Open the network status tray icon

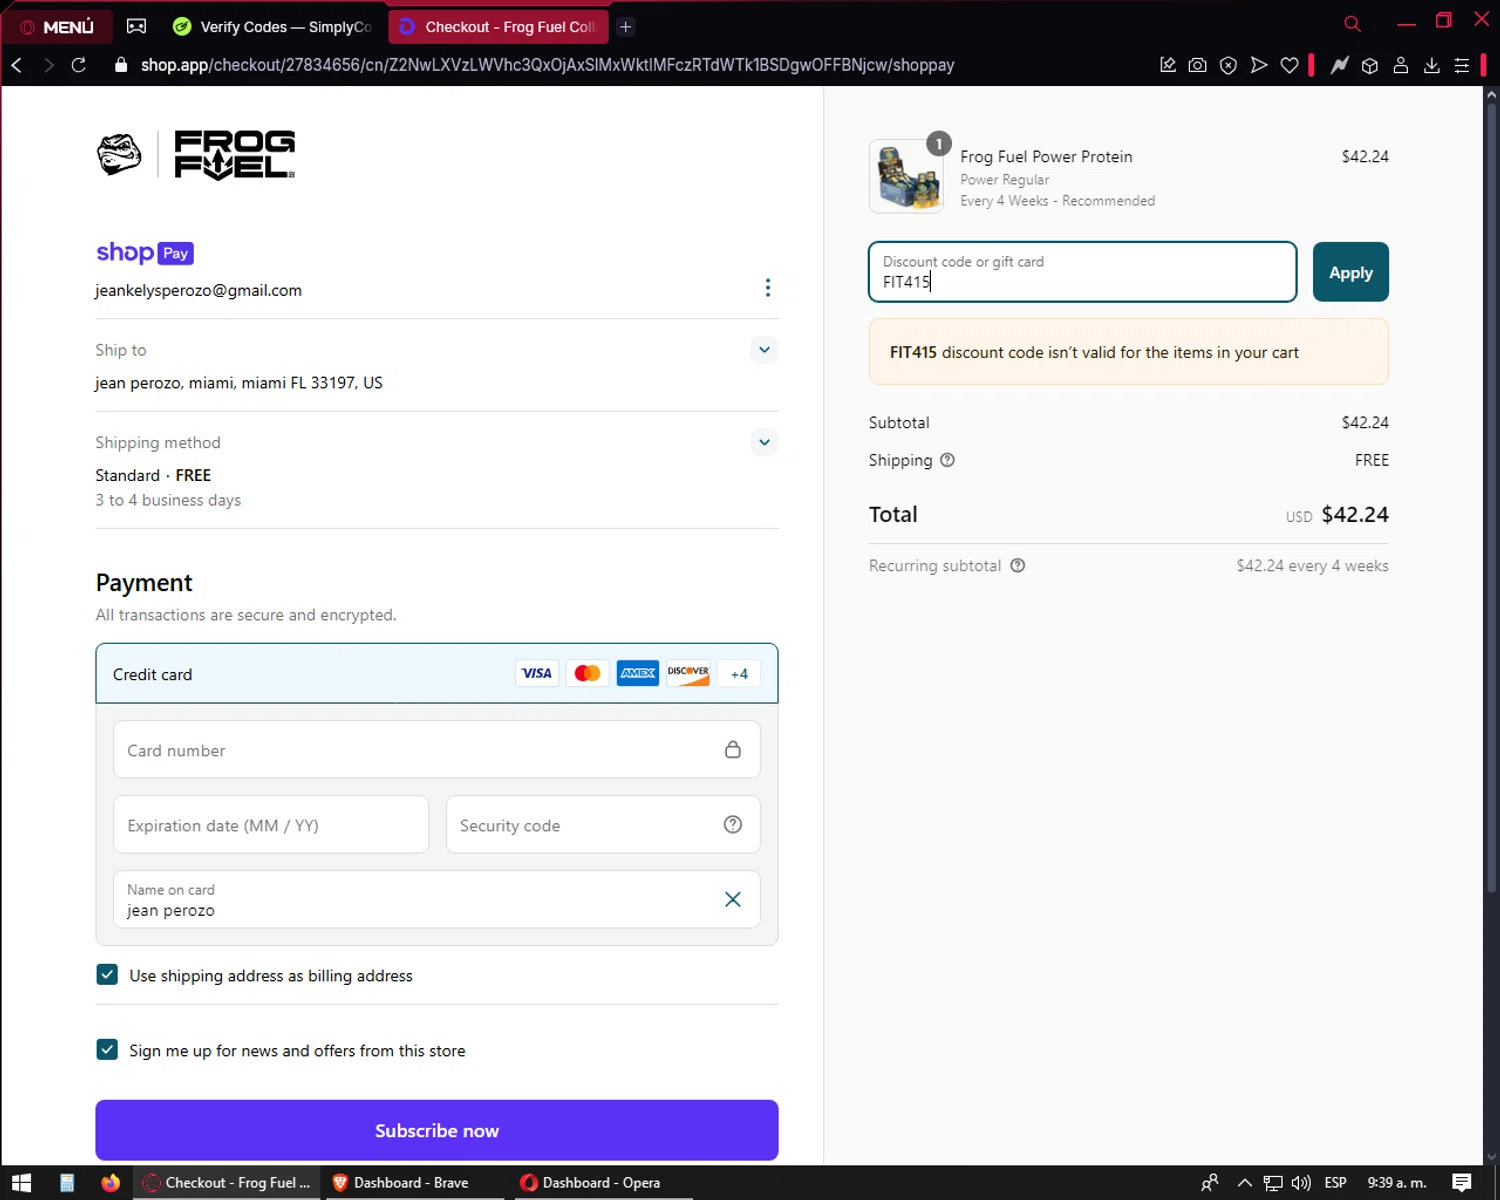[1273, 1183]
